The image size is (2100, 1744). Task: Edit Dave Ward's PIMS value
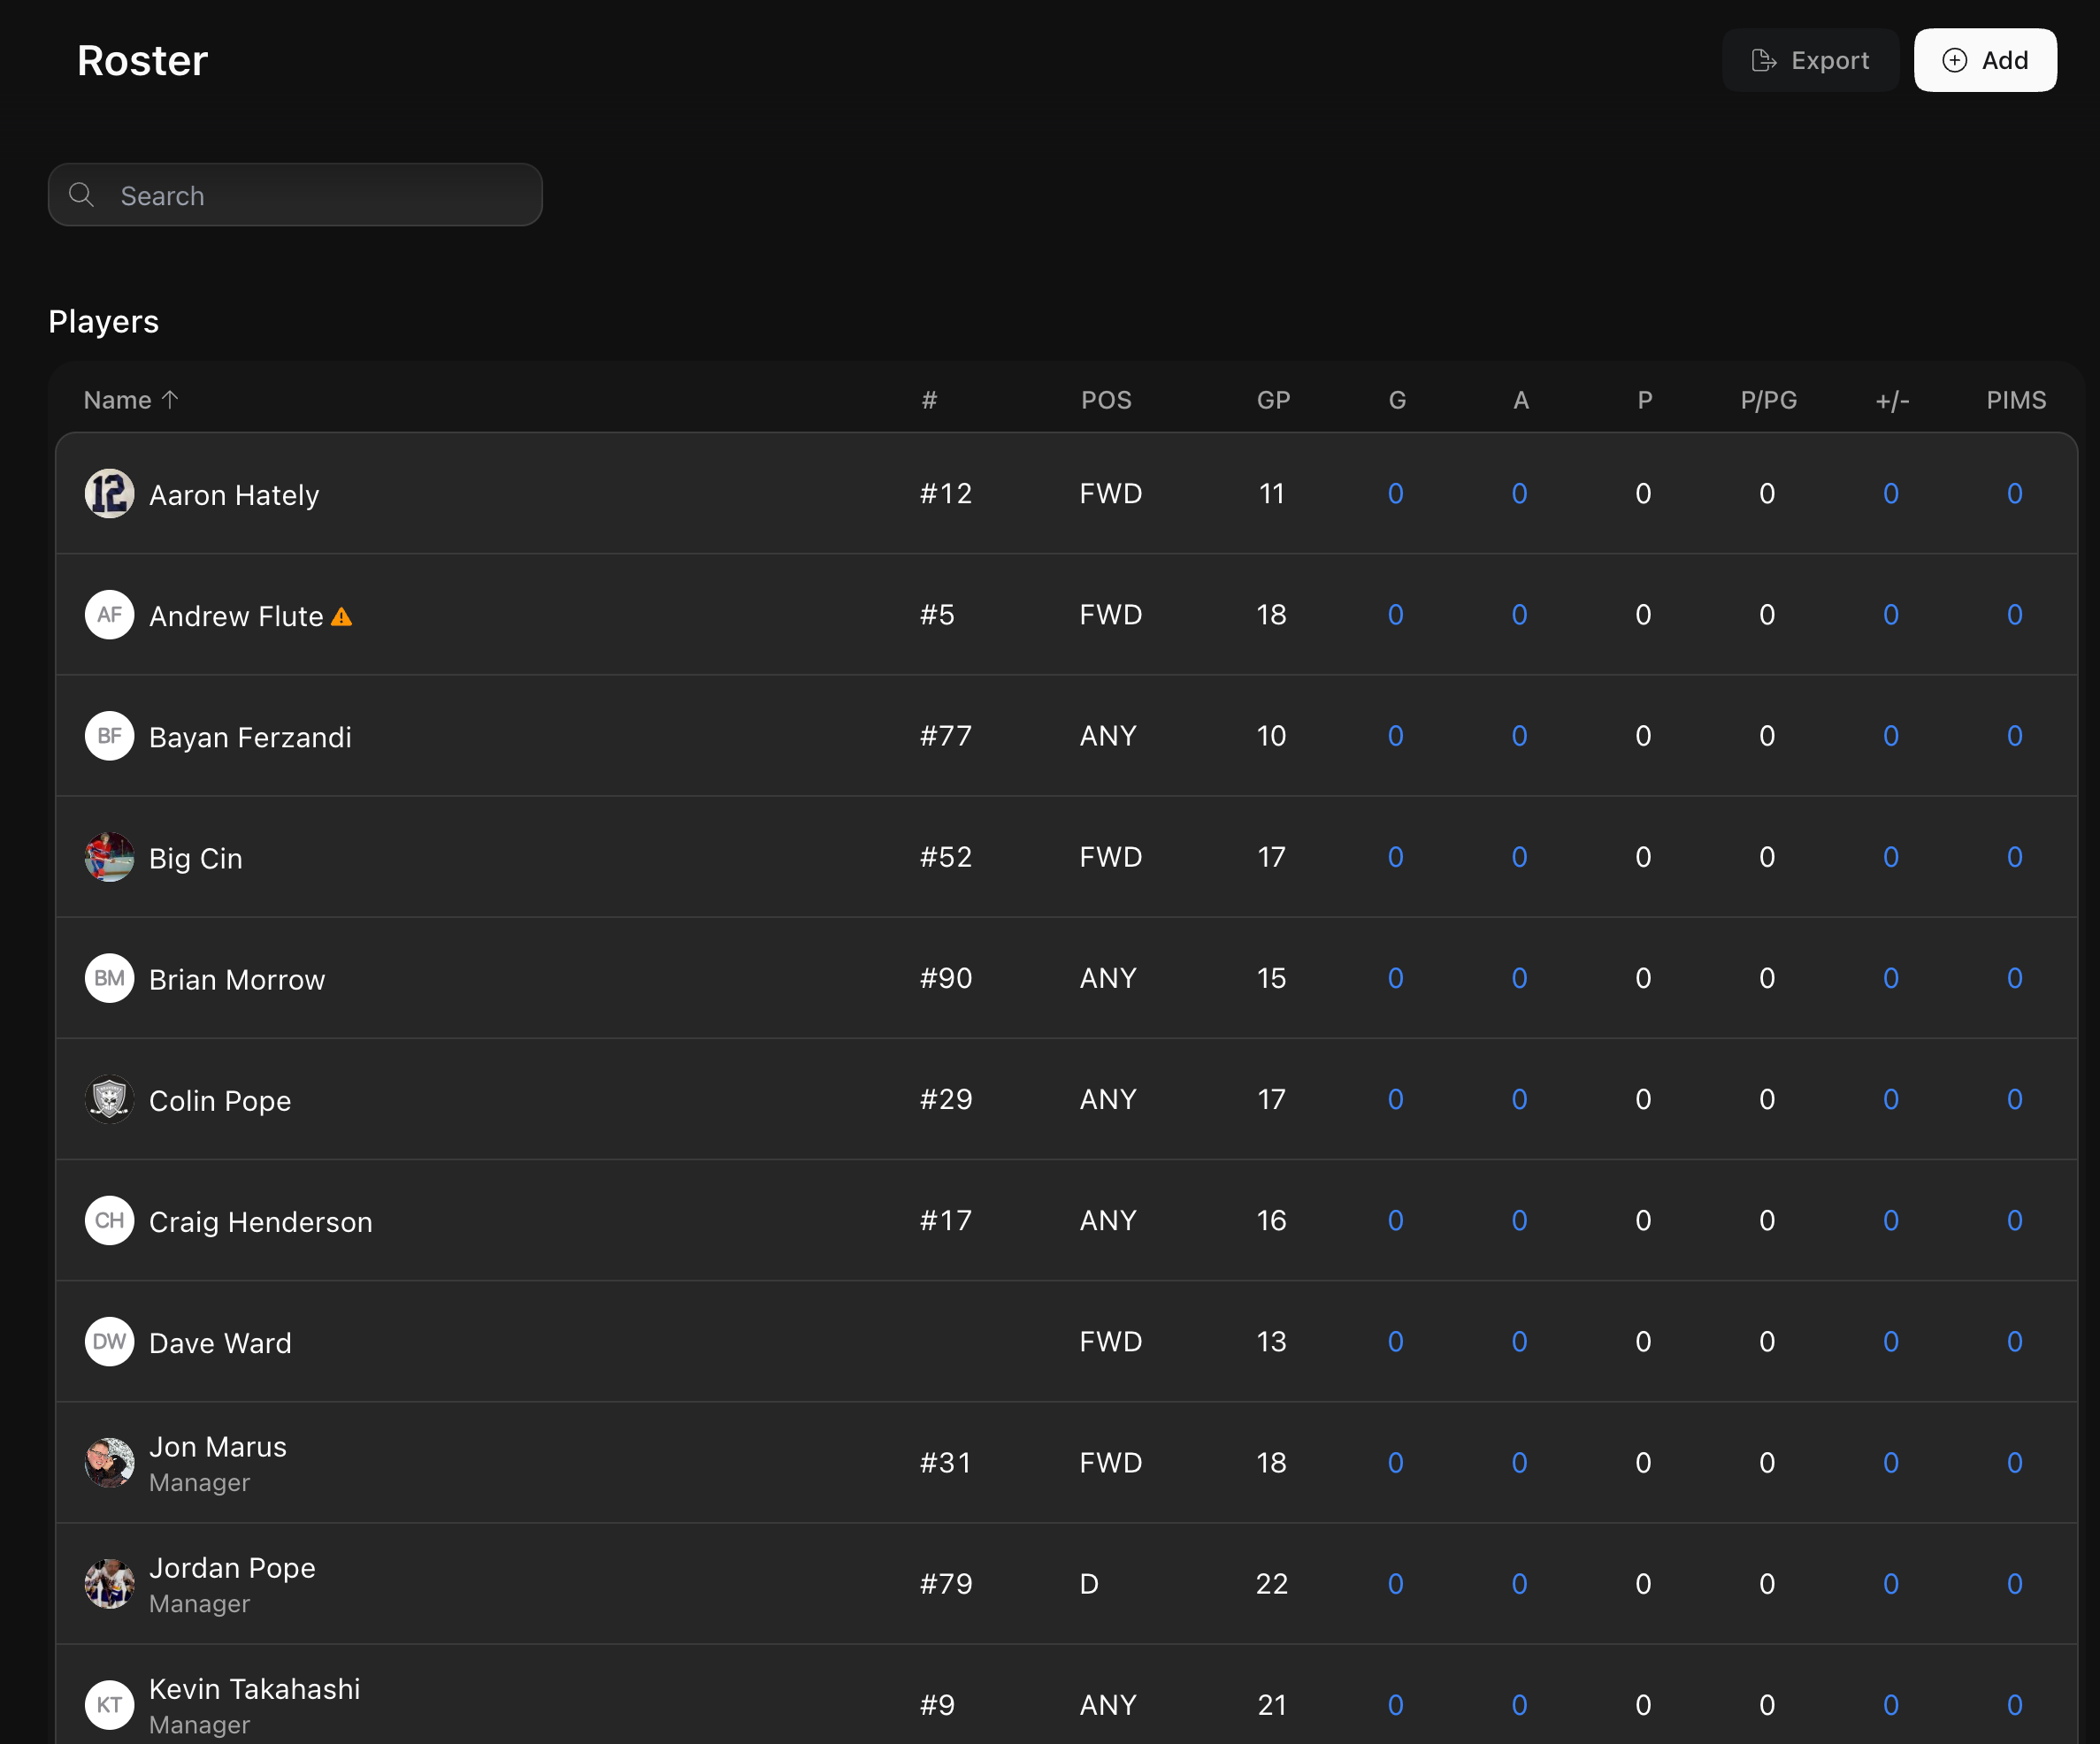pyautogui.click(x=2014, y=1342)
